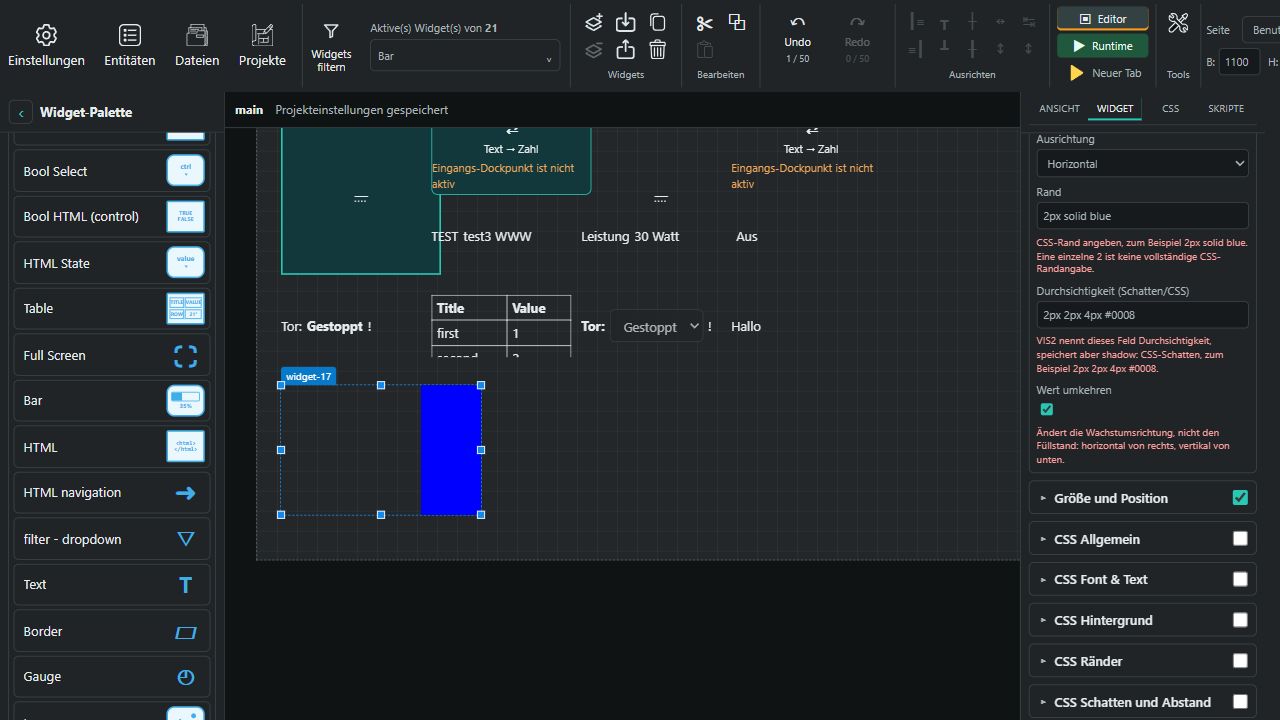1280x720 pixels.
Task: Delete widgets with the trash icon
Action: coord(658,49)
